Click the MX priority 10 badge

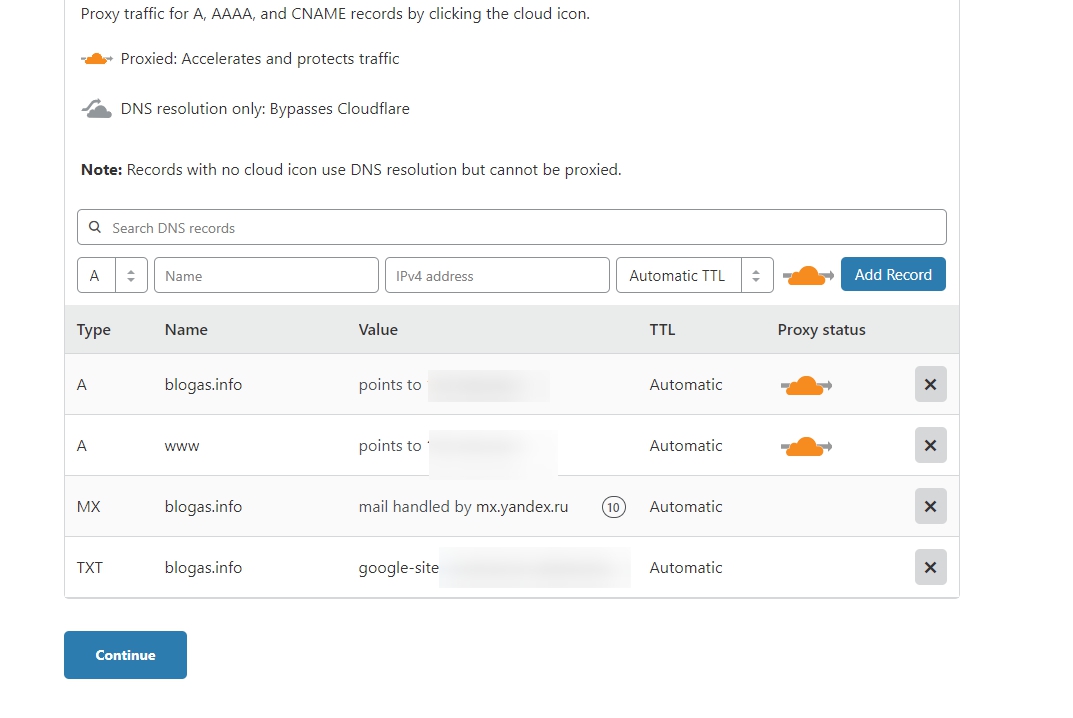[x=613, y=507]
